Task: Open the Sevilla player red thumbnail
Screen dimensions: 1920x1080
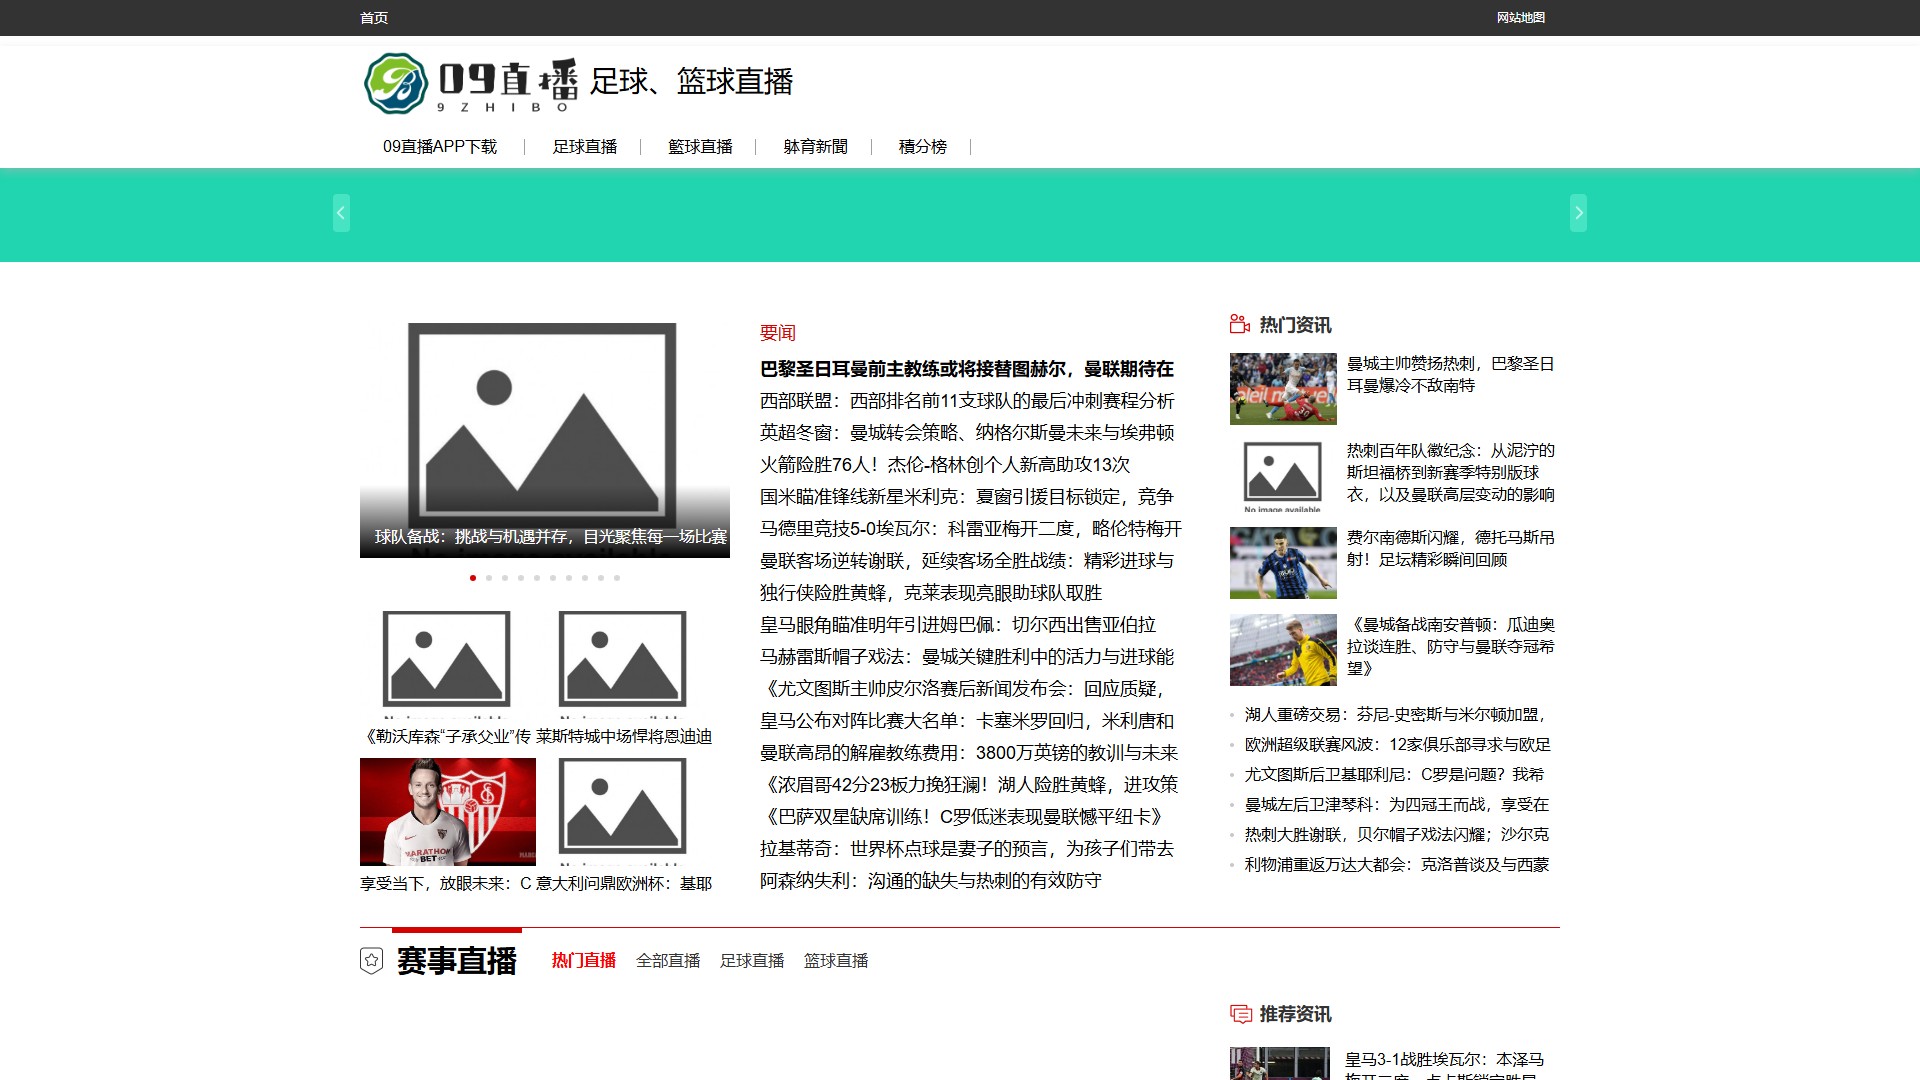Action: (448, 812)
